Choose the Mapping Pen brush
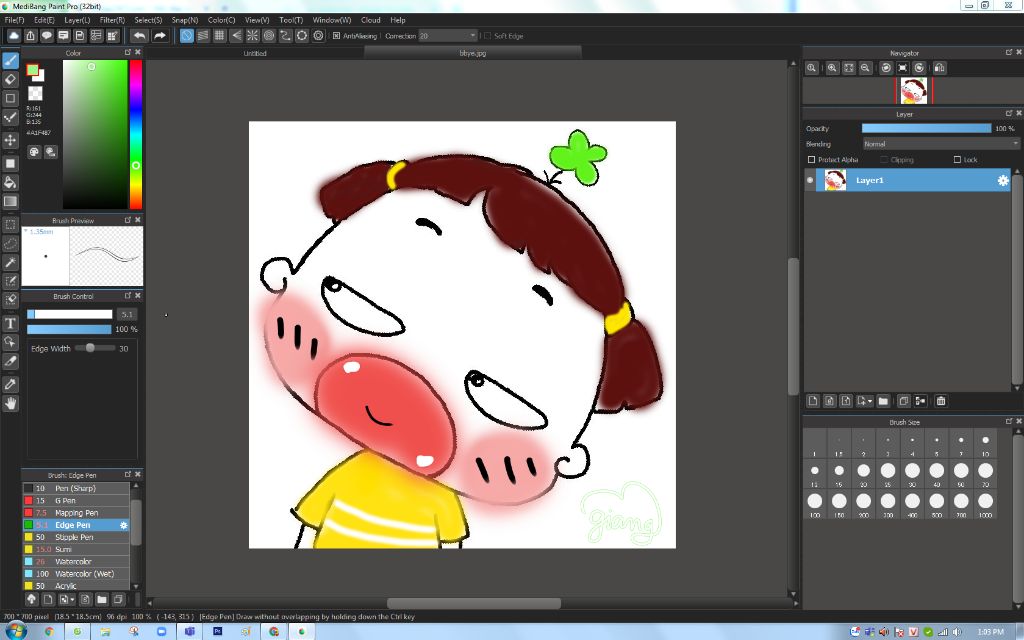This screenshot has width=1024, height=640. tap(76, 513)
